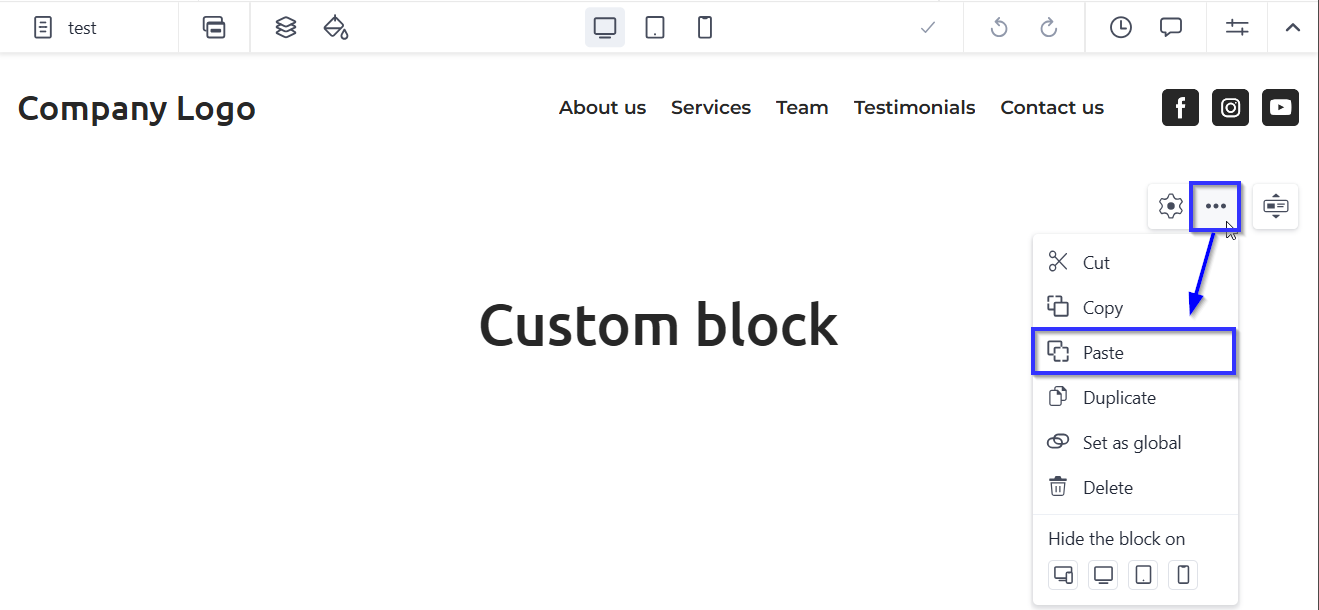Redo the last action
Screen dimensions: 1319x610
(x=1049, y=28)
